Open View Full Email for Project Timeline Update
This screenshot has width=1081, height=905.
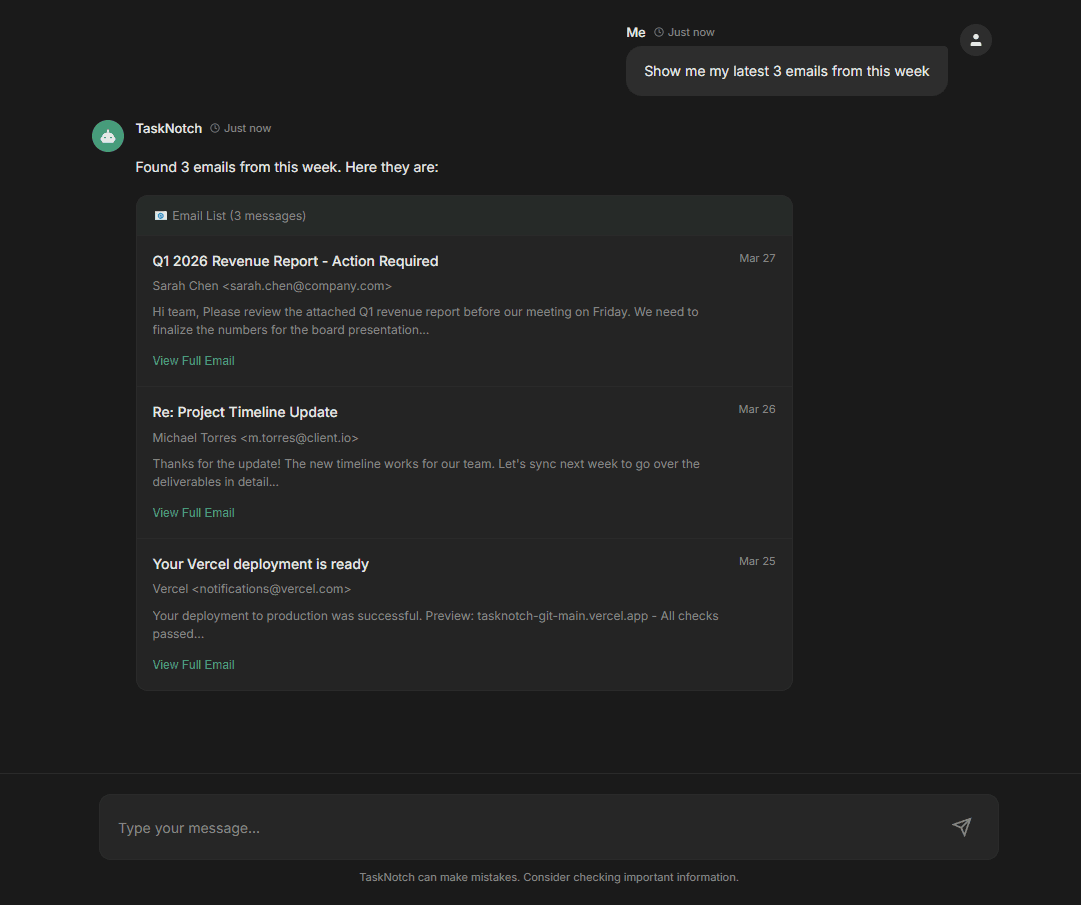point(193,513)
